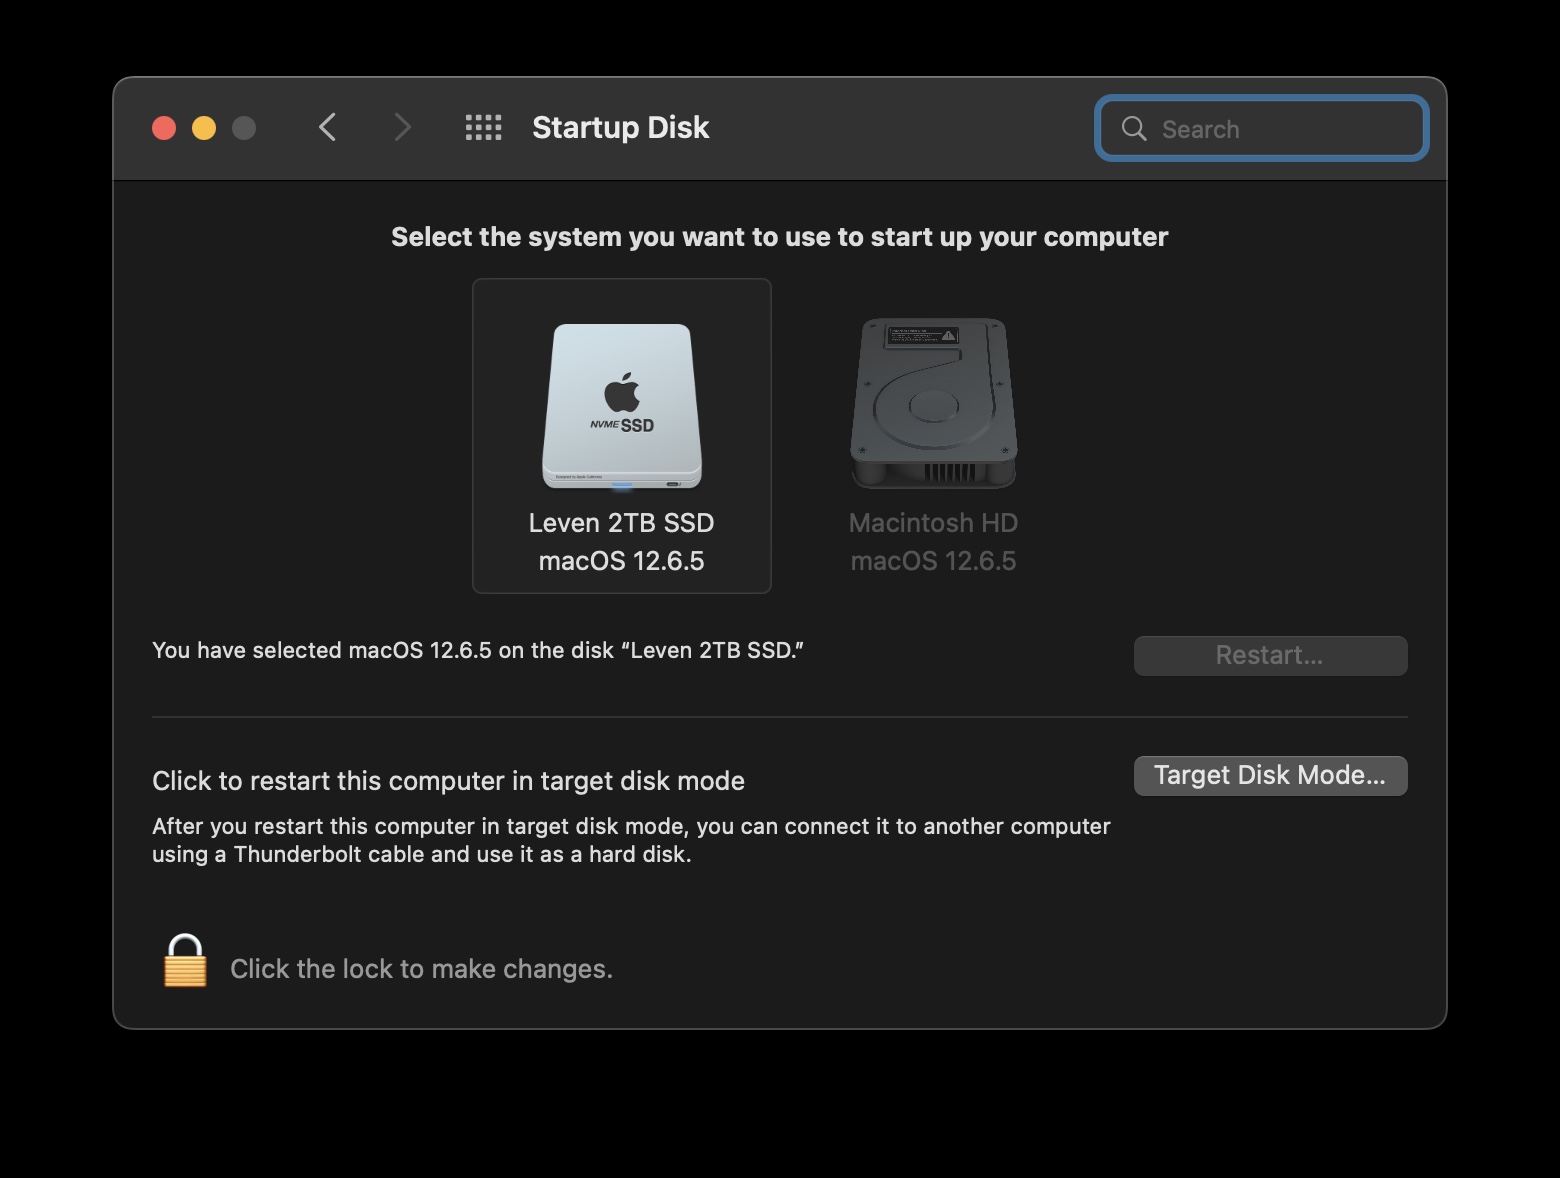This screenshot has width=1560, height=1178.
Task: Click the "Select the system you want" heading
Action: point(779,237)
